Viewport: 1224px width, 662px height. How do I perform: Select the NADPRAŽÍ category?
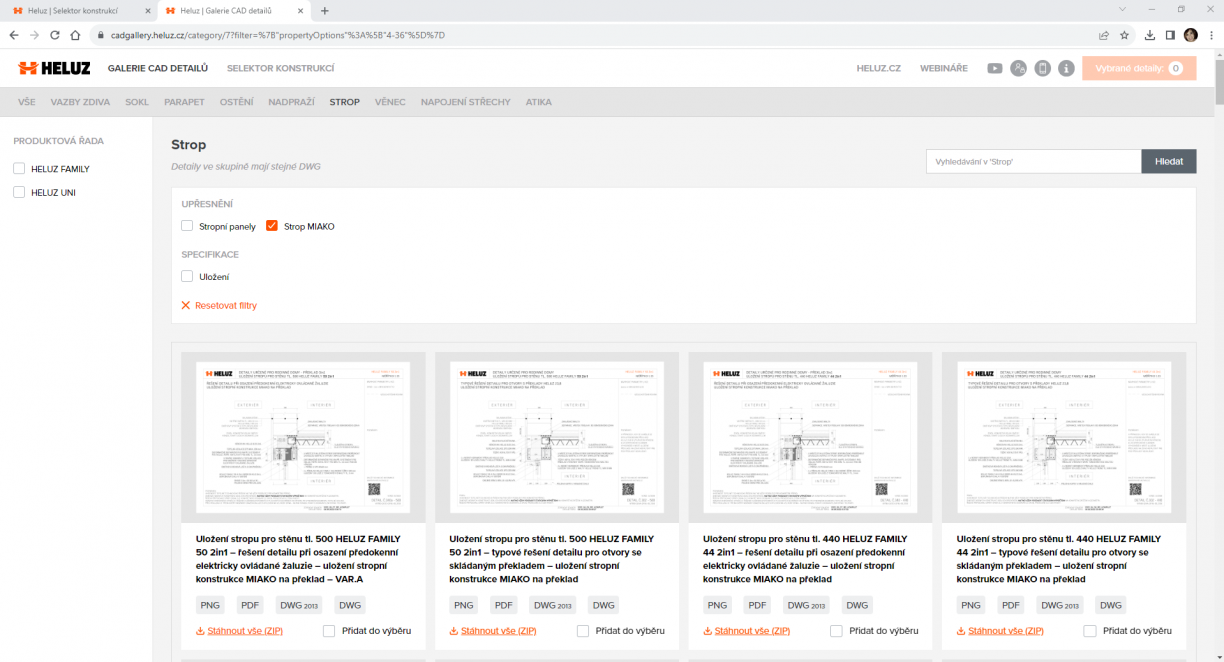(292, 102)
